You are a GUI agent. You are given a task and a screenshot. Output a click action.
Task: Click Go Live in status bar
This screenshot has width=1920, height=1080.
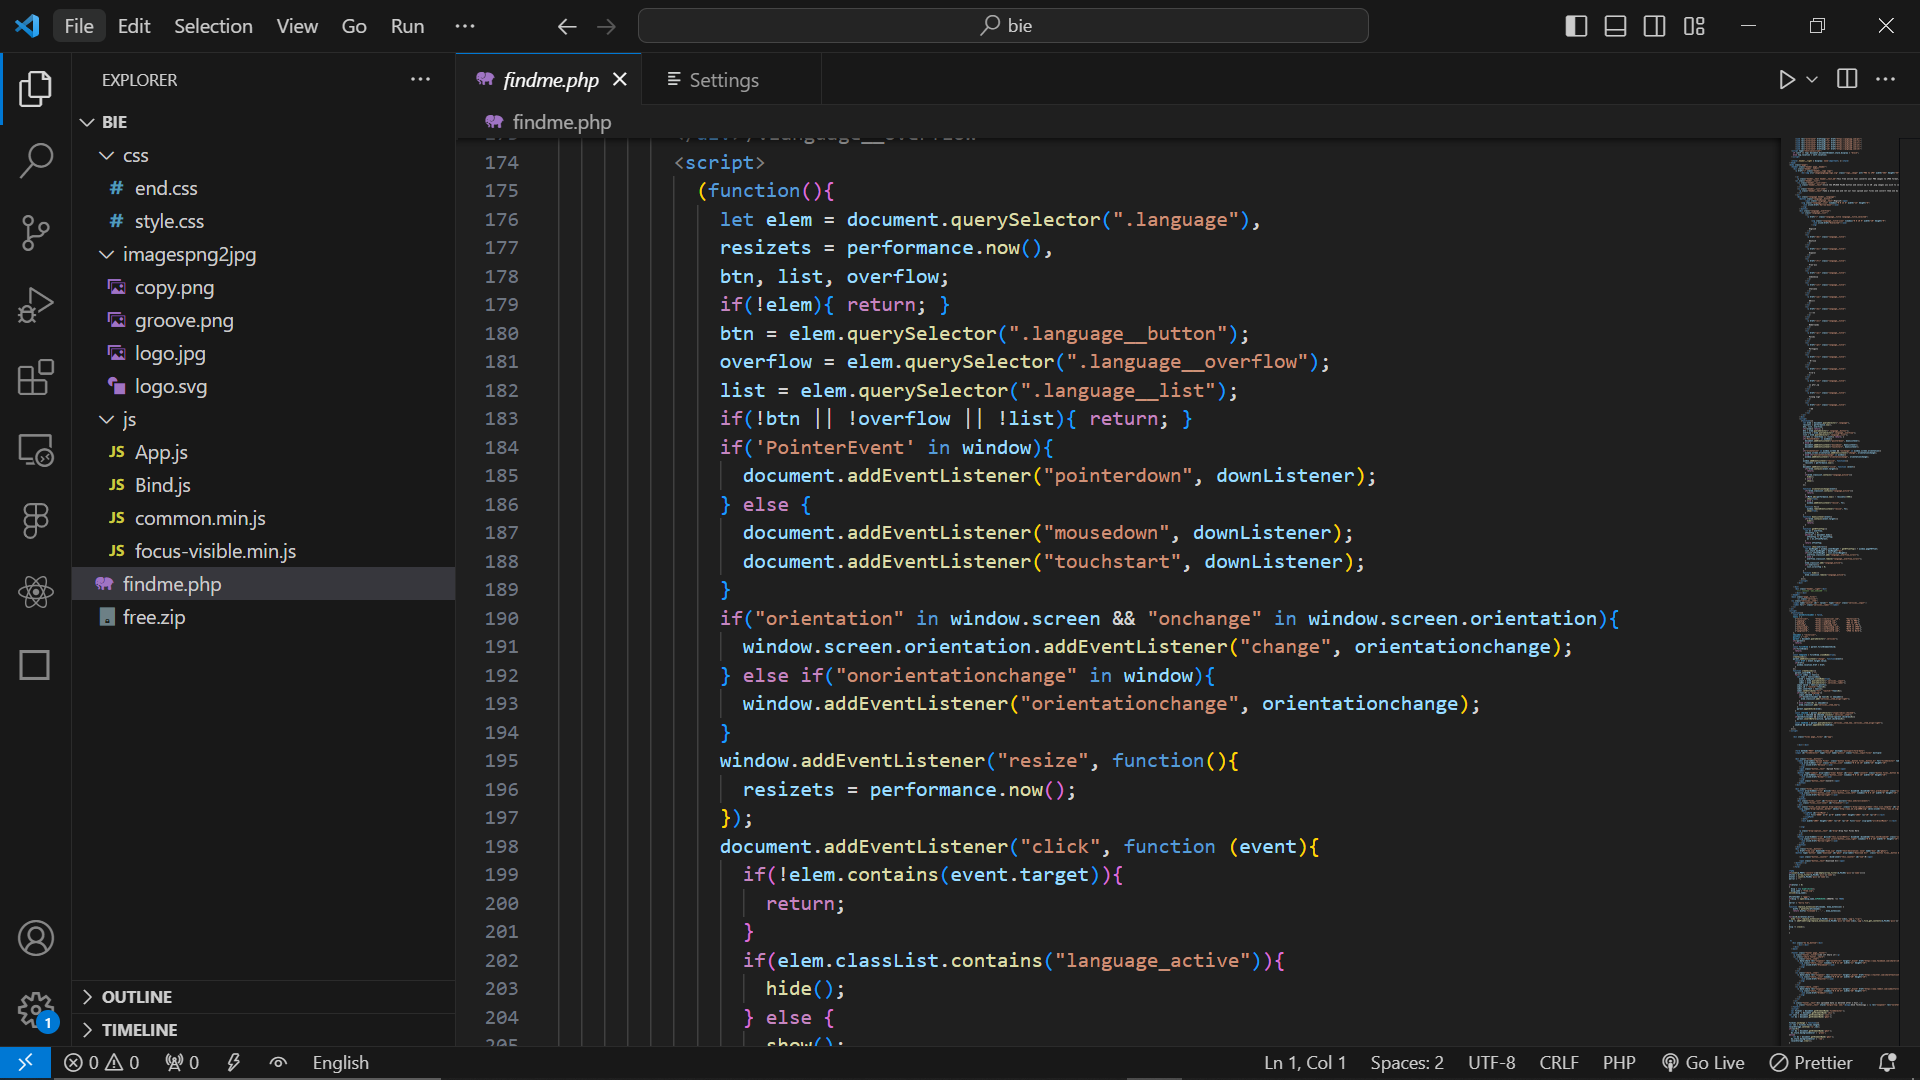click(x=1703, y=1063)
